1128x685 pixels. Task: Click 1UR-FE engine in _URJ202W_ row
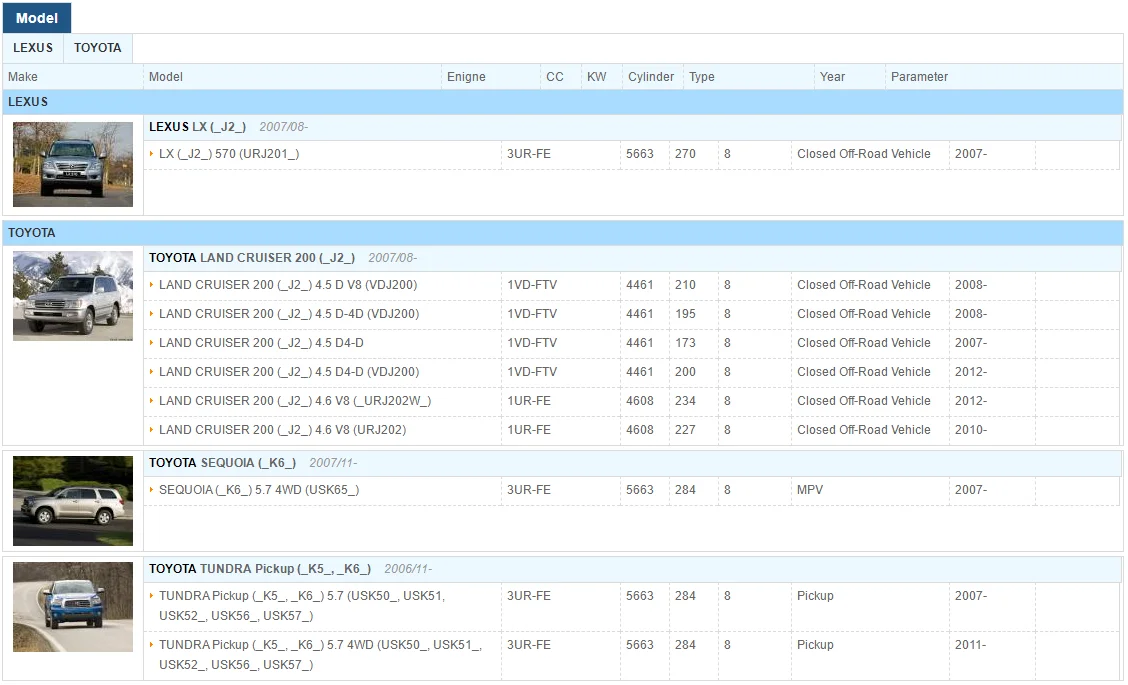529,401
